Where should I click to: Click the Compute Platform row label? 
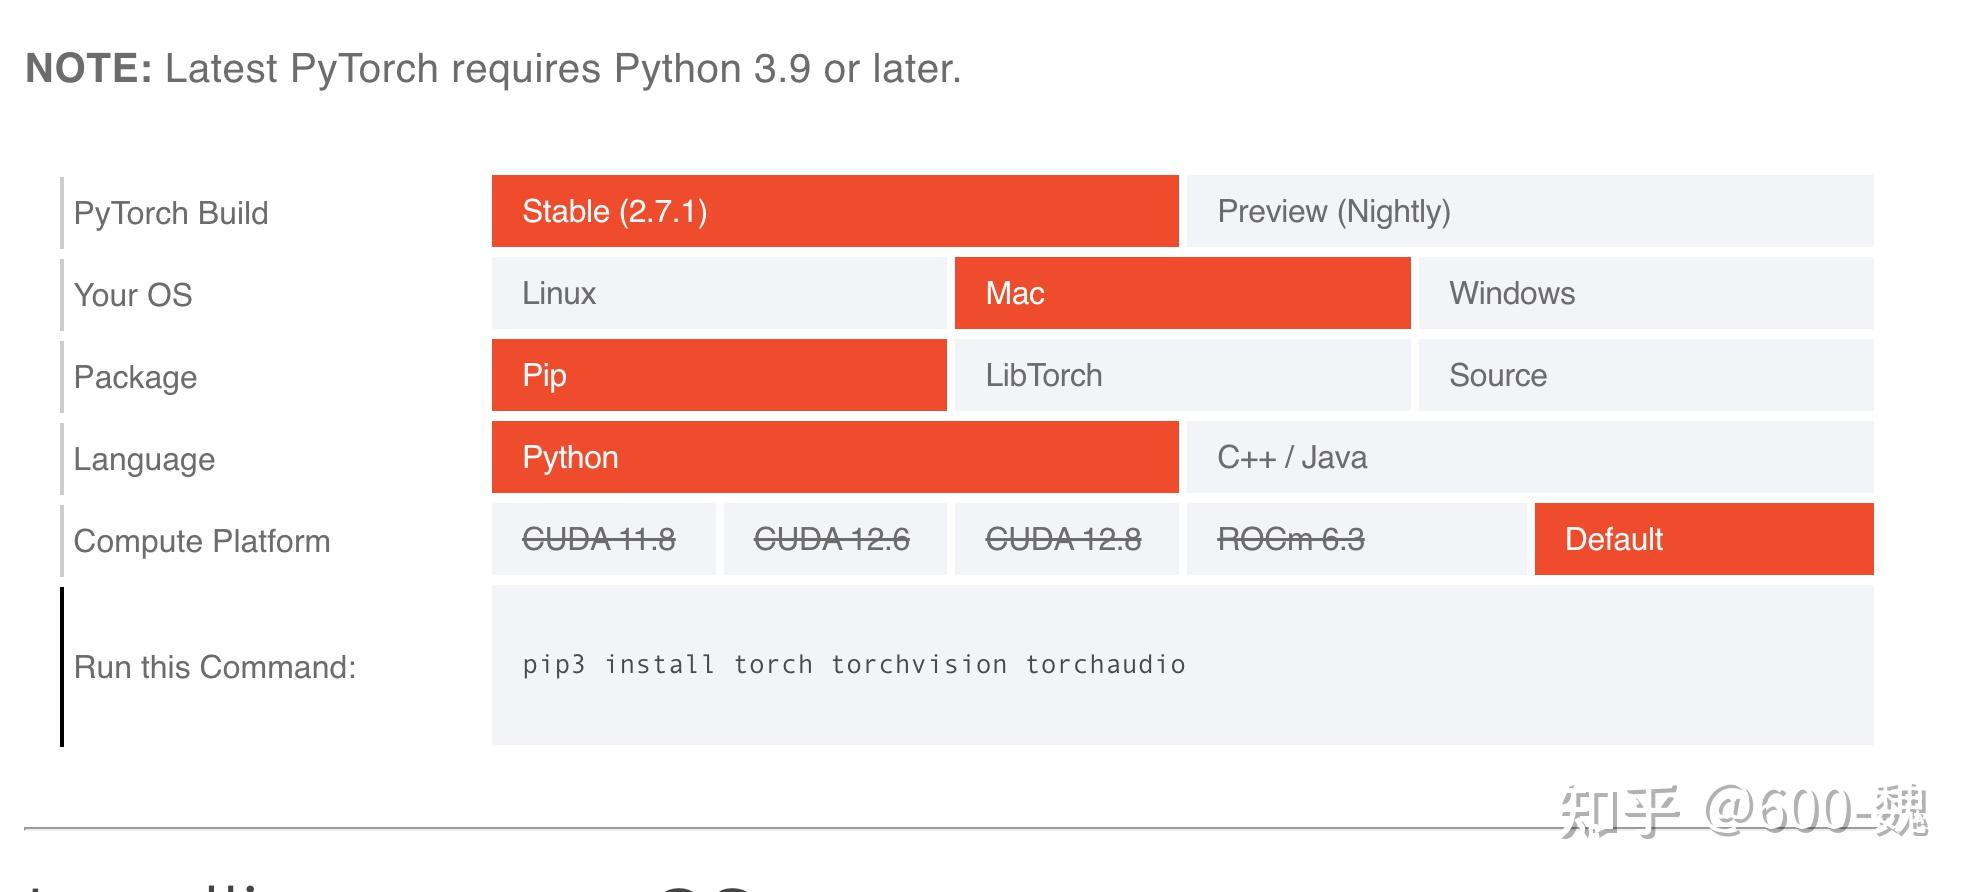[201, 541]
